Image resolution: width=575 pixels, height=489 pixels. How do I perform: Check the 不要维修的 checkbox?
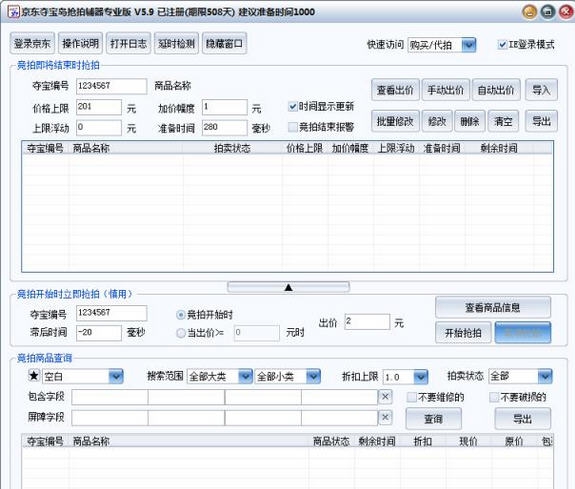pyautogui.click(x=412, y=397)
